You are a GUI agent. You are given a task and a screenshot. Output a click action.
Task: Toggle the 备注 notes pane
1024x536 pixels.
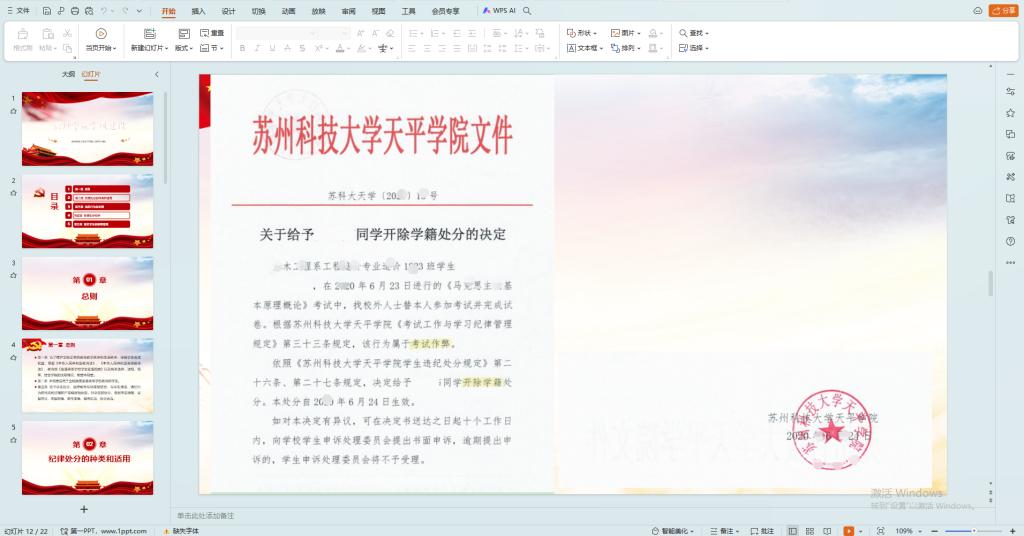pyautogui.click(x=722, y=531)
